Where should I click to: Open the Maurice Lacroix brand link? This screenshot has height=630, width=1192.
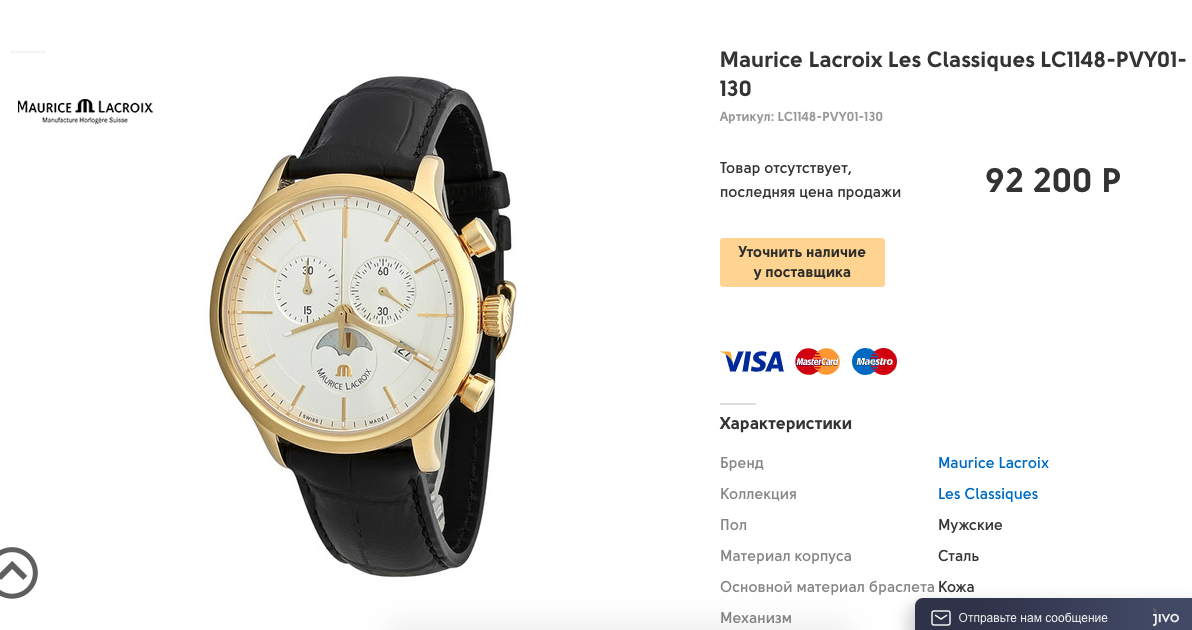pos(993,463)
